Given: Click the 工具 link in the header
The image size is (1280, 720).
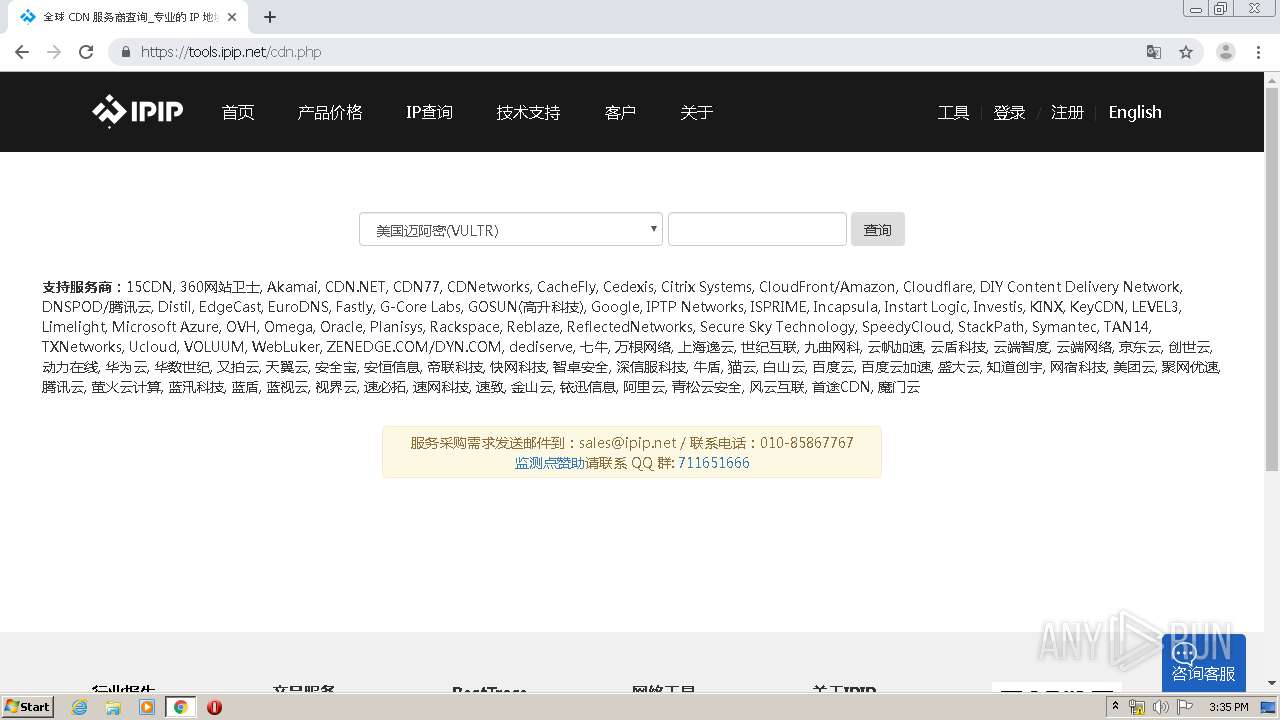Looking at the screenshot, I should [x=953, y=112].
